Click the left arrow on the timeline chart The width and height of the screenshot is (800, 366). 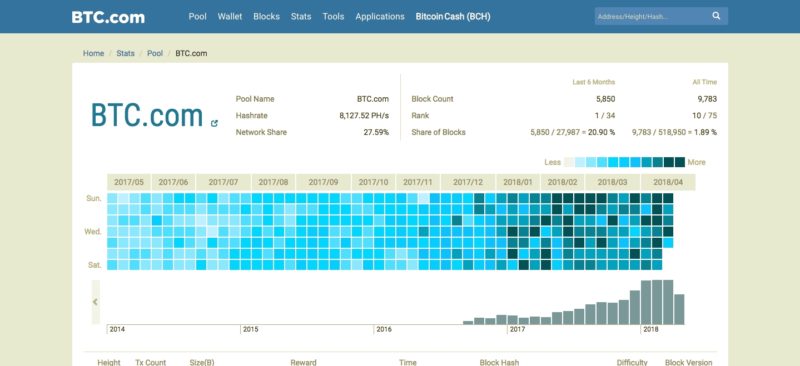pyautogui.click(x=95, y=302)
